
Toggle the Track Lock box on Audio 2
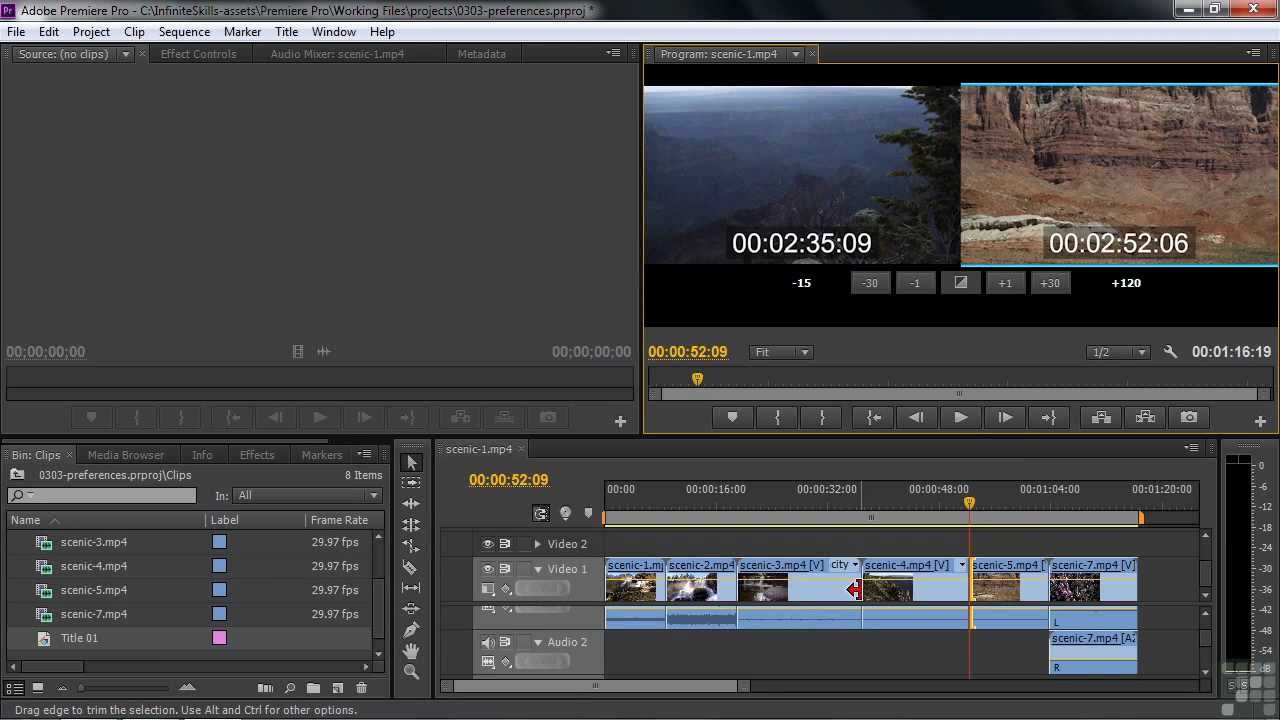pyautogui.click(x=523, y=642)
